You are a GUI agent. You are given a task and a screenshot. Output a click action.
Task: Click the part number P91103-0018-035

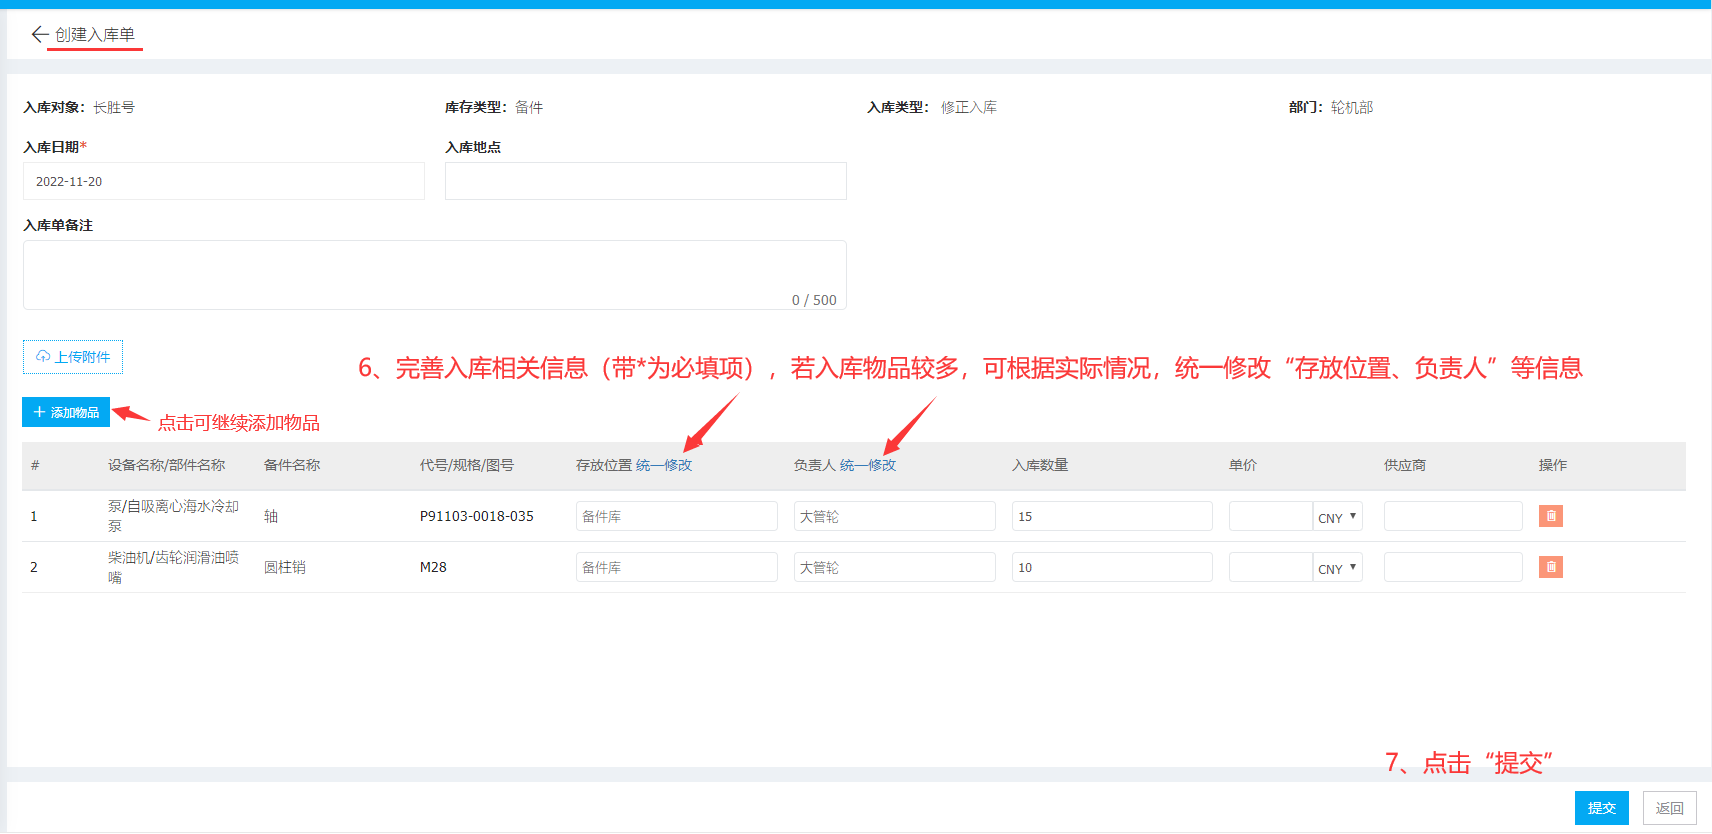(x=477, y=516)
